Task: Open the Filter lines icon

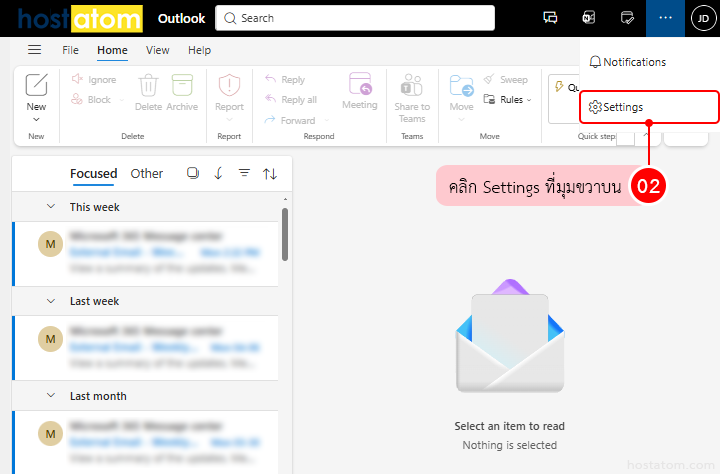Action: click(x=244, y=173)
